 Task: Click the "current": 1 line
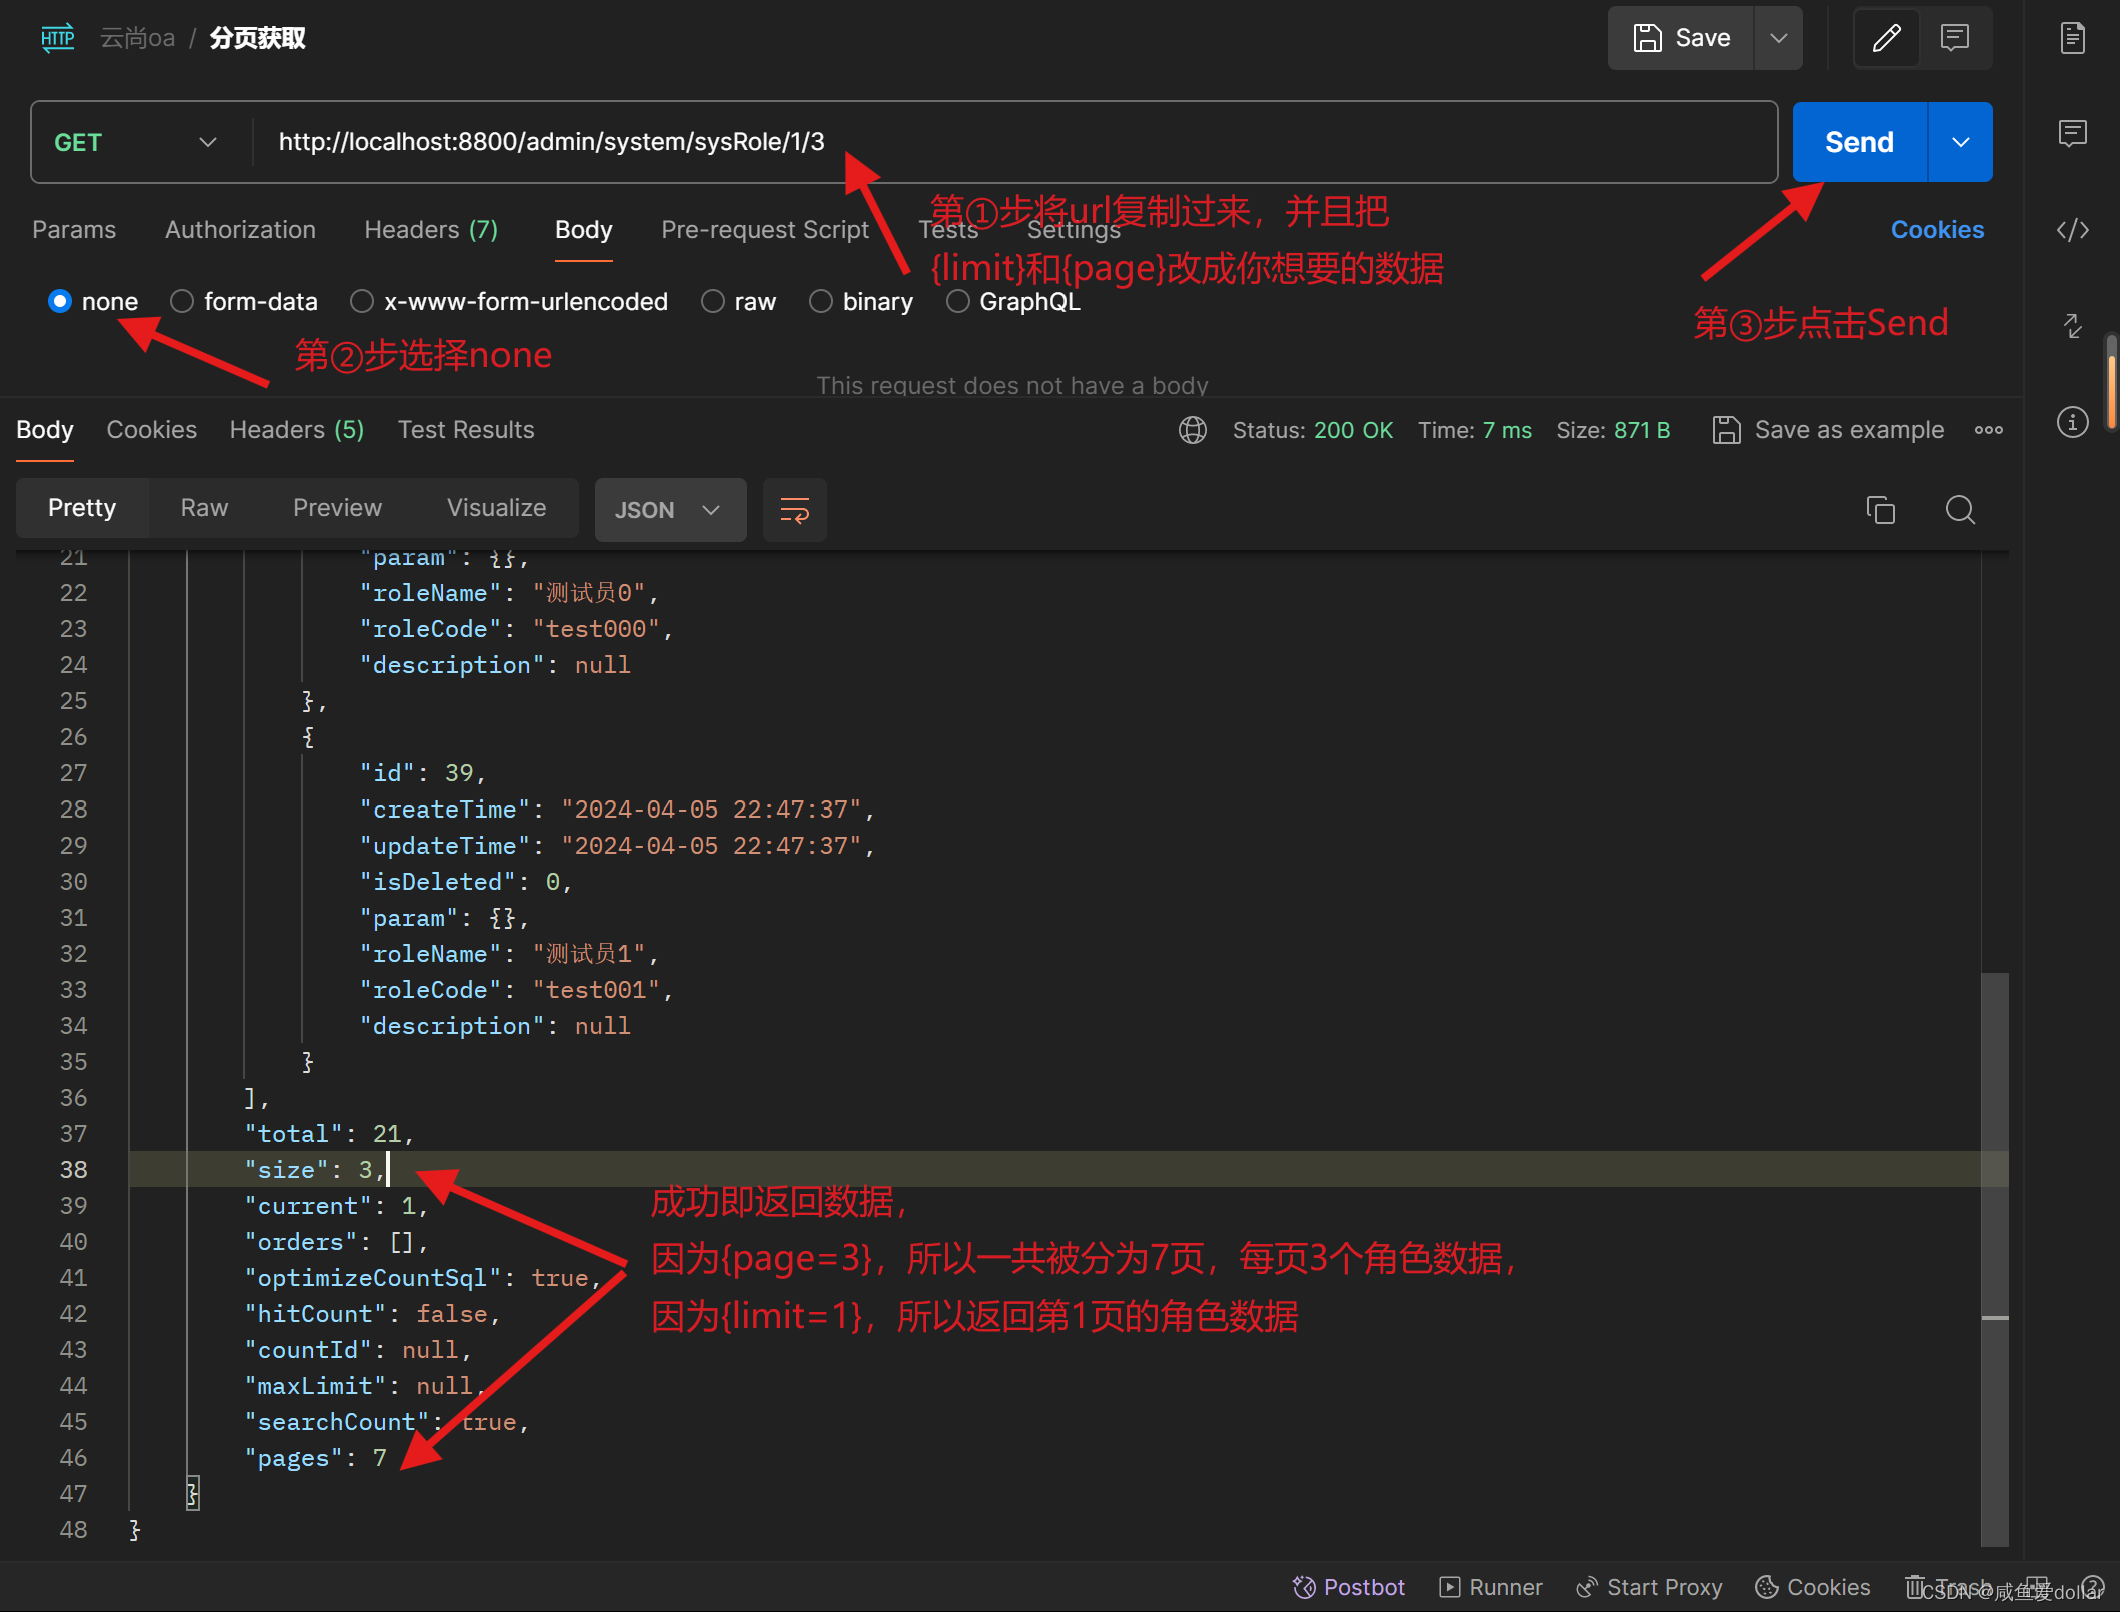coord(337,1205)
